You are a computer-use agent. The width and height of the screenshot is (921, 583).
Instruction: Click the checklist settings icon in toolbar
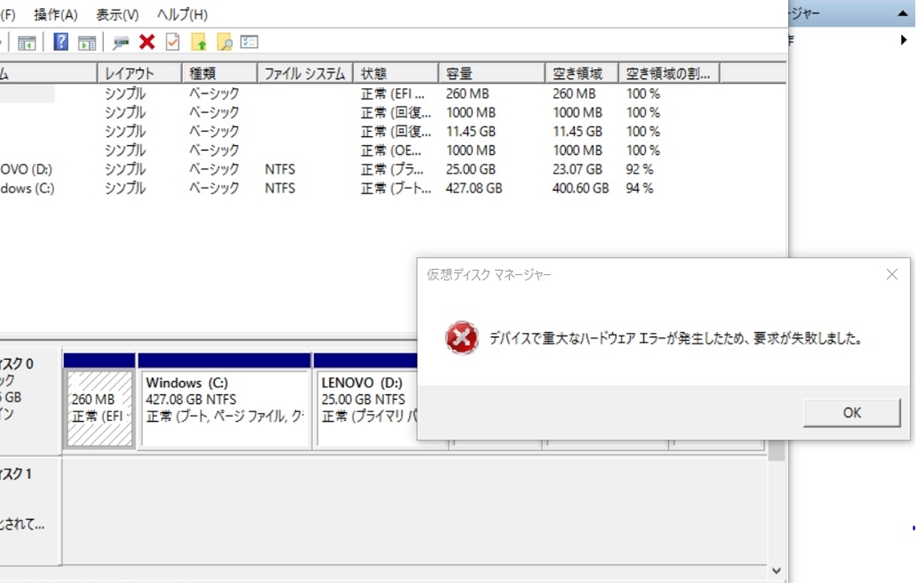coord(249,42)
